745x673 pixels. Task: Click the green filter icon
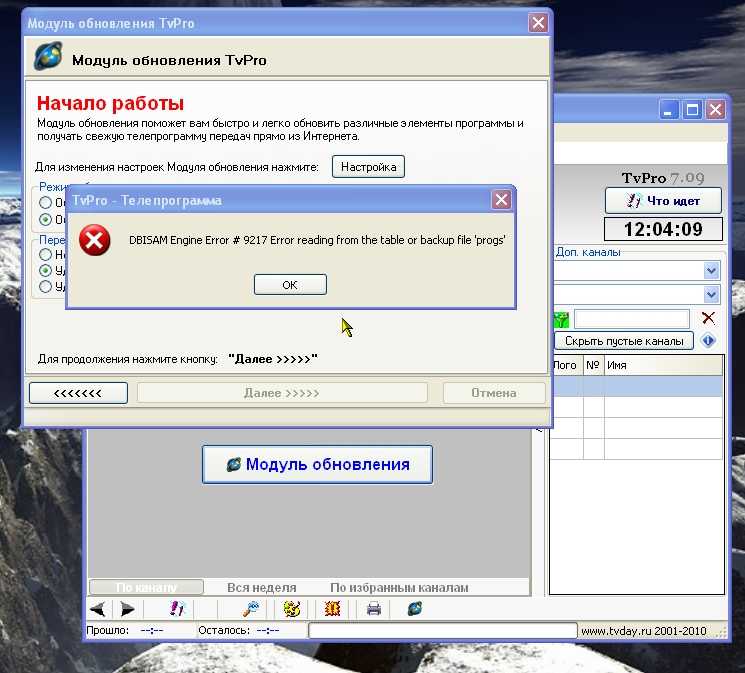[561, 319]
